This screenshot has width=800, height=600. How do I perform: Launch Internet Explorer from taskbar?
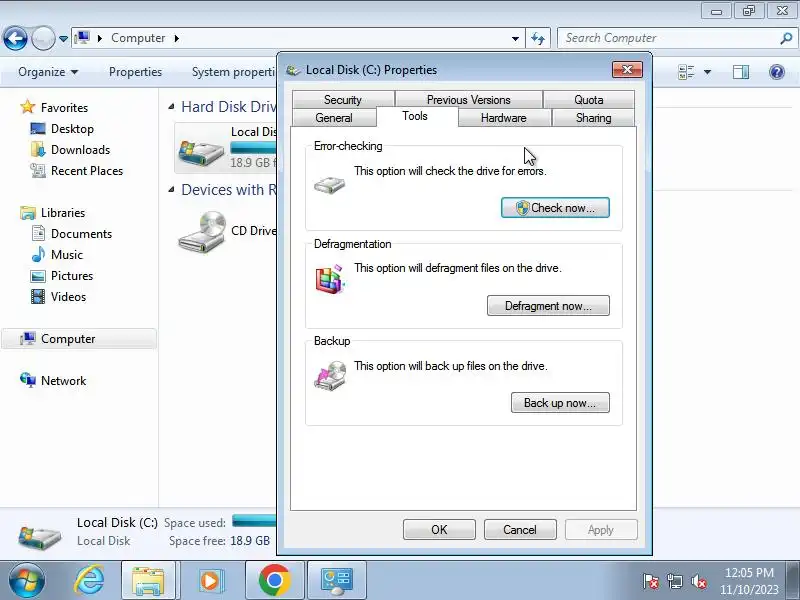[89, 581]
